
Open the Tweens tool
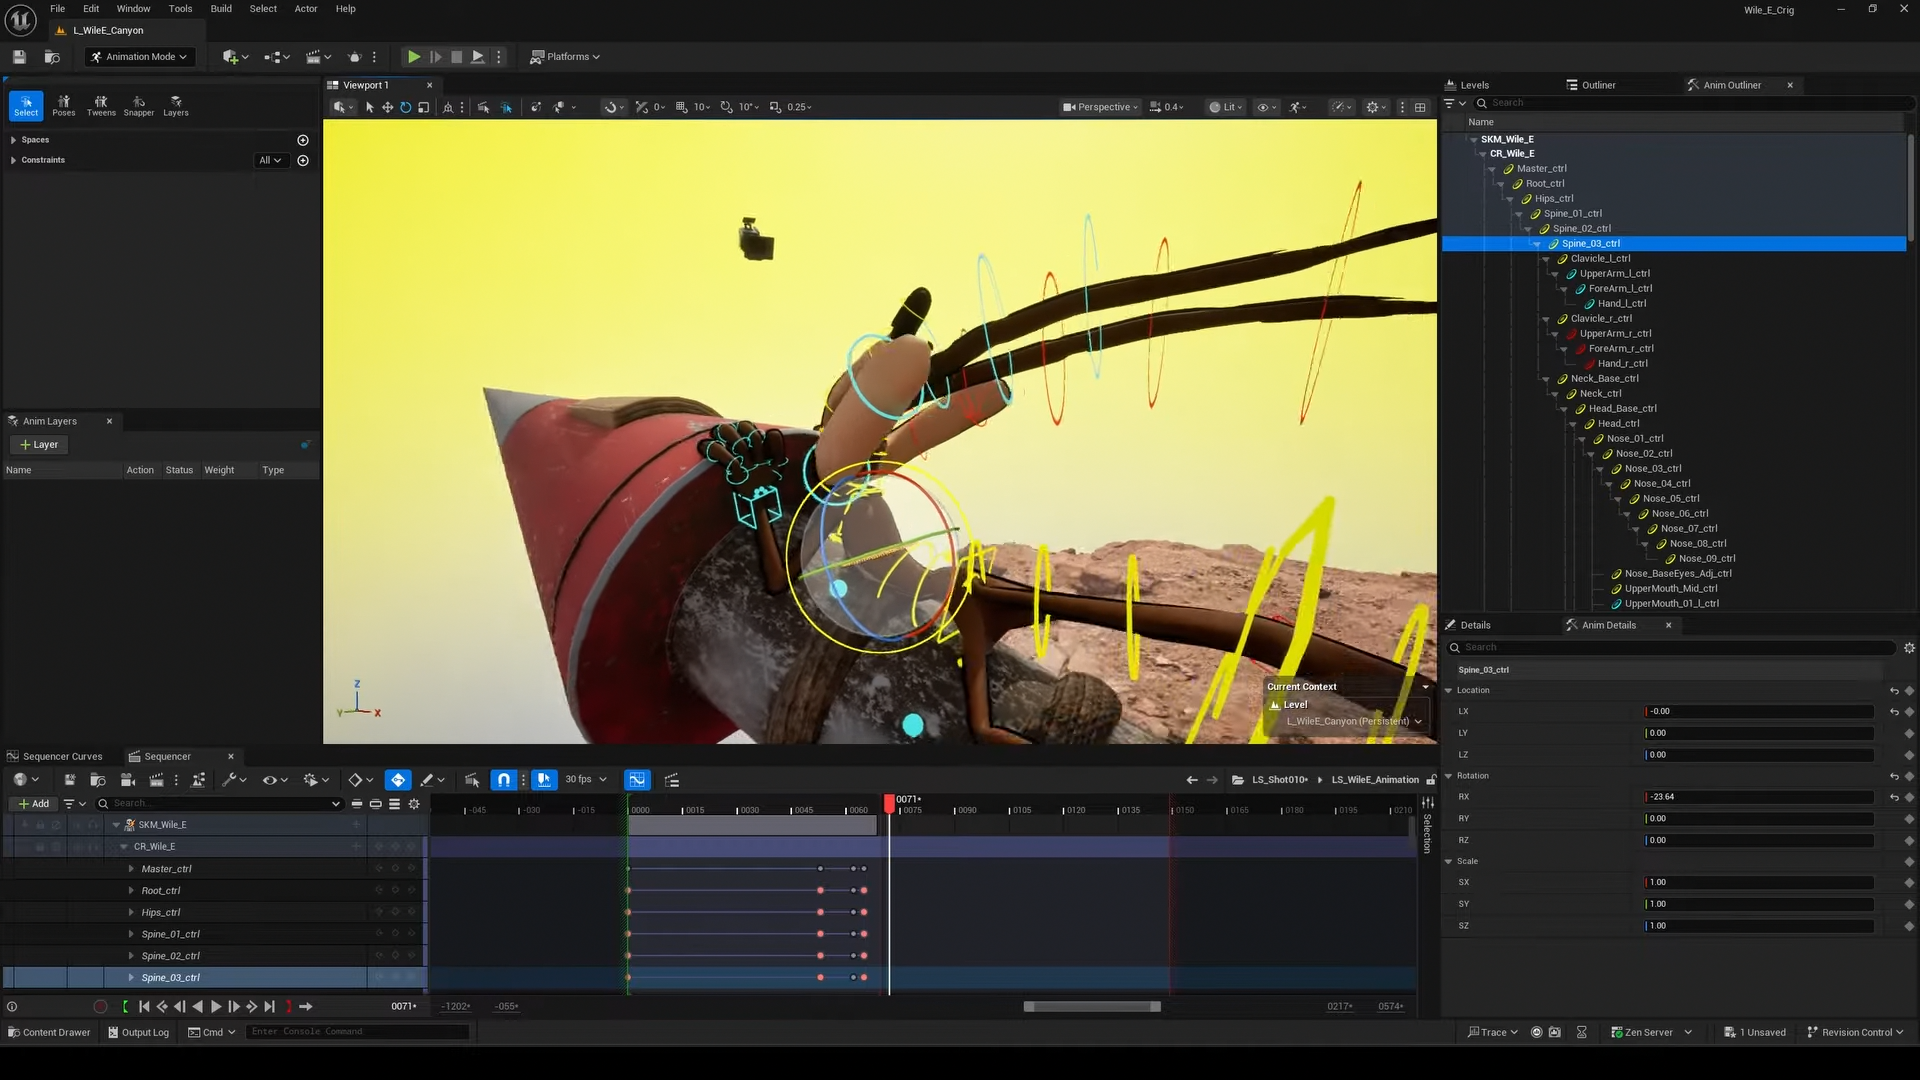point(101,105)
